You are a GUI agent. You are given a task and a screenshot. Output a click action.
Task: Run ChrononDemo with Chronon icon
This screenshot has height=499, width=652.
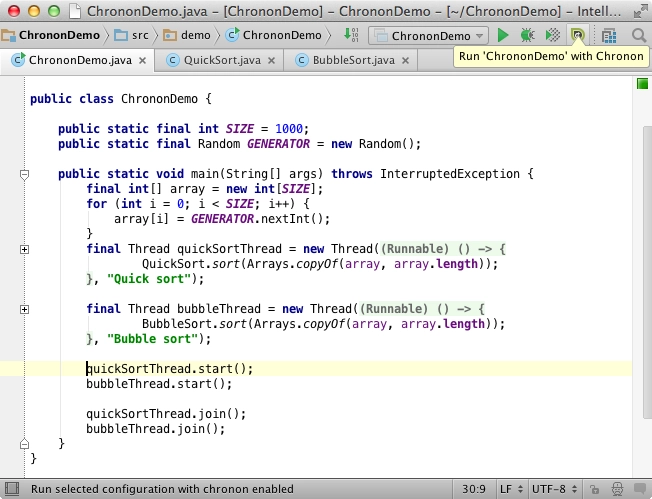point(578,35)
